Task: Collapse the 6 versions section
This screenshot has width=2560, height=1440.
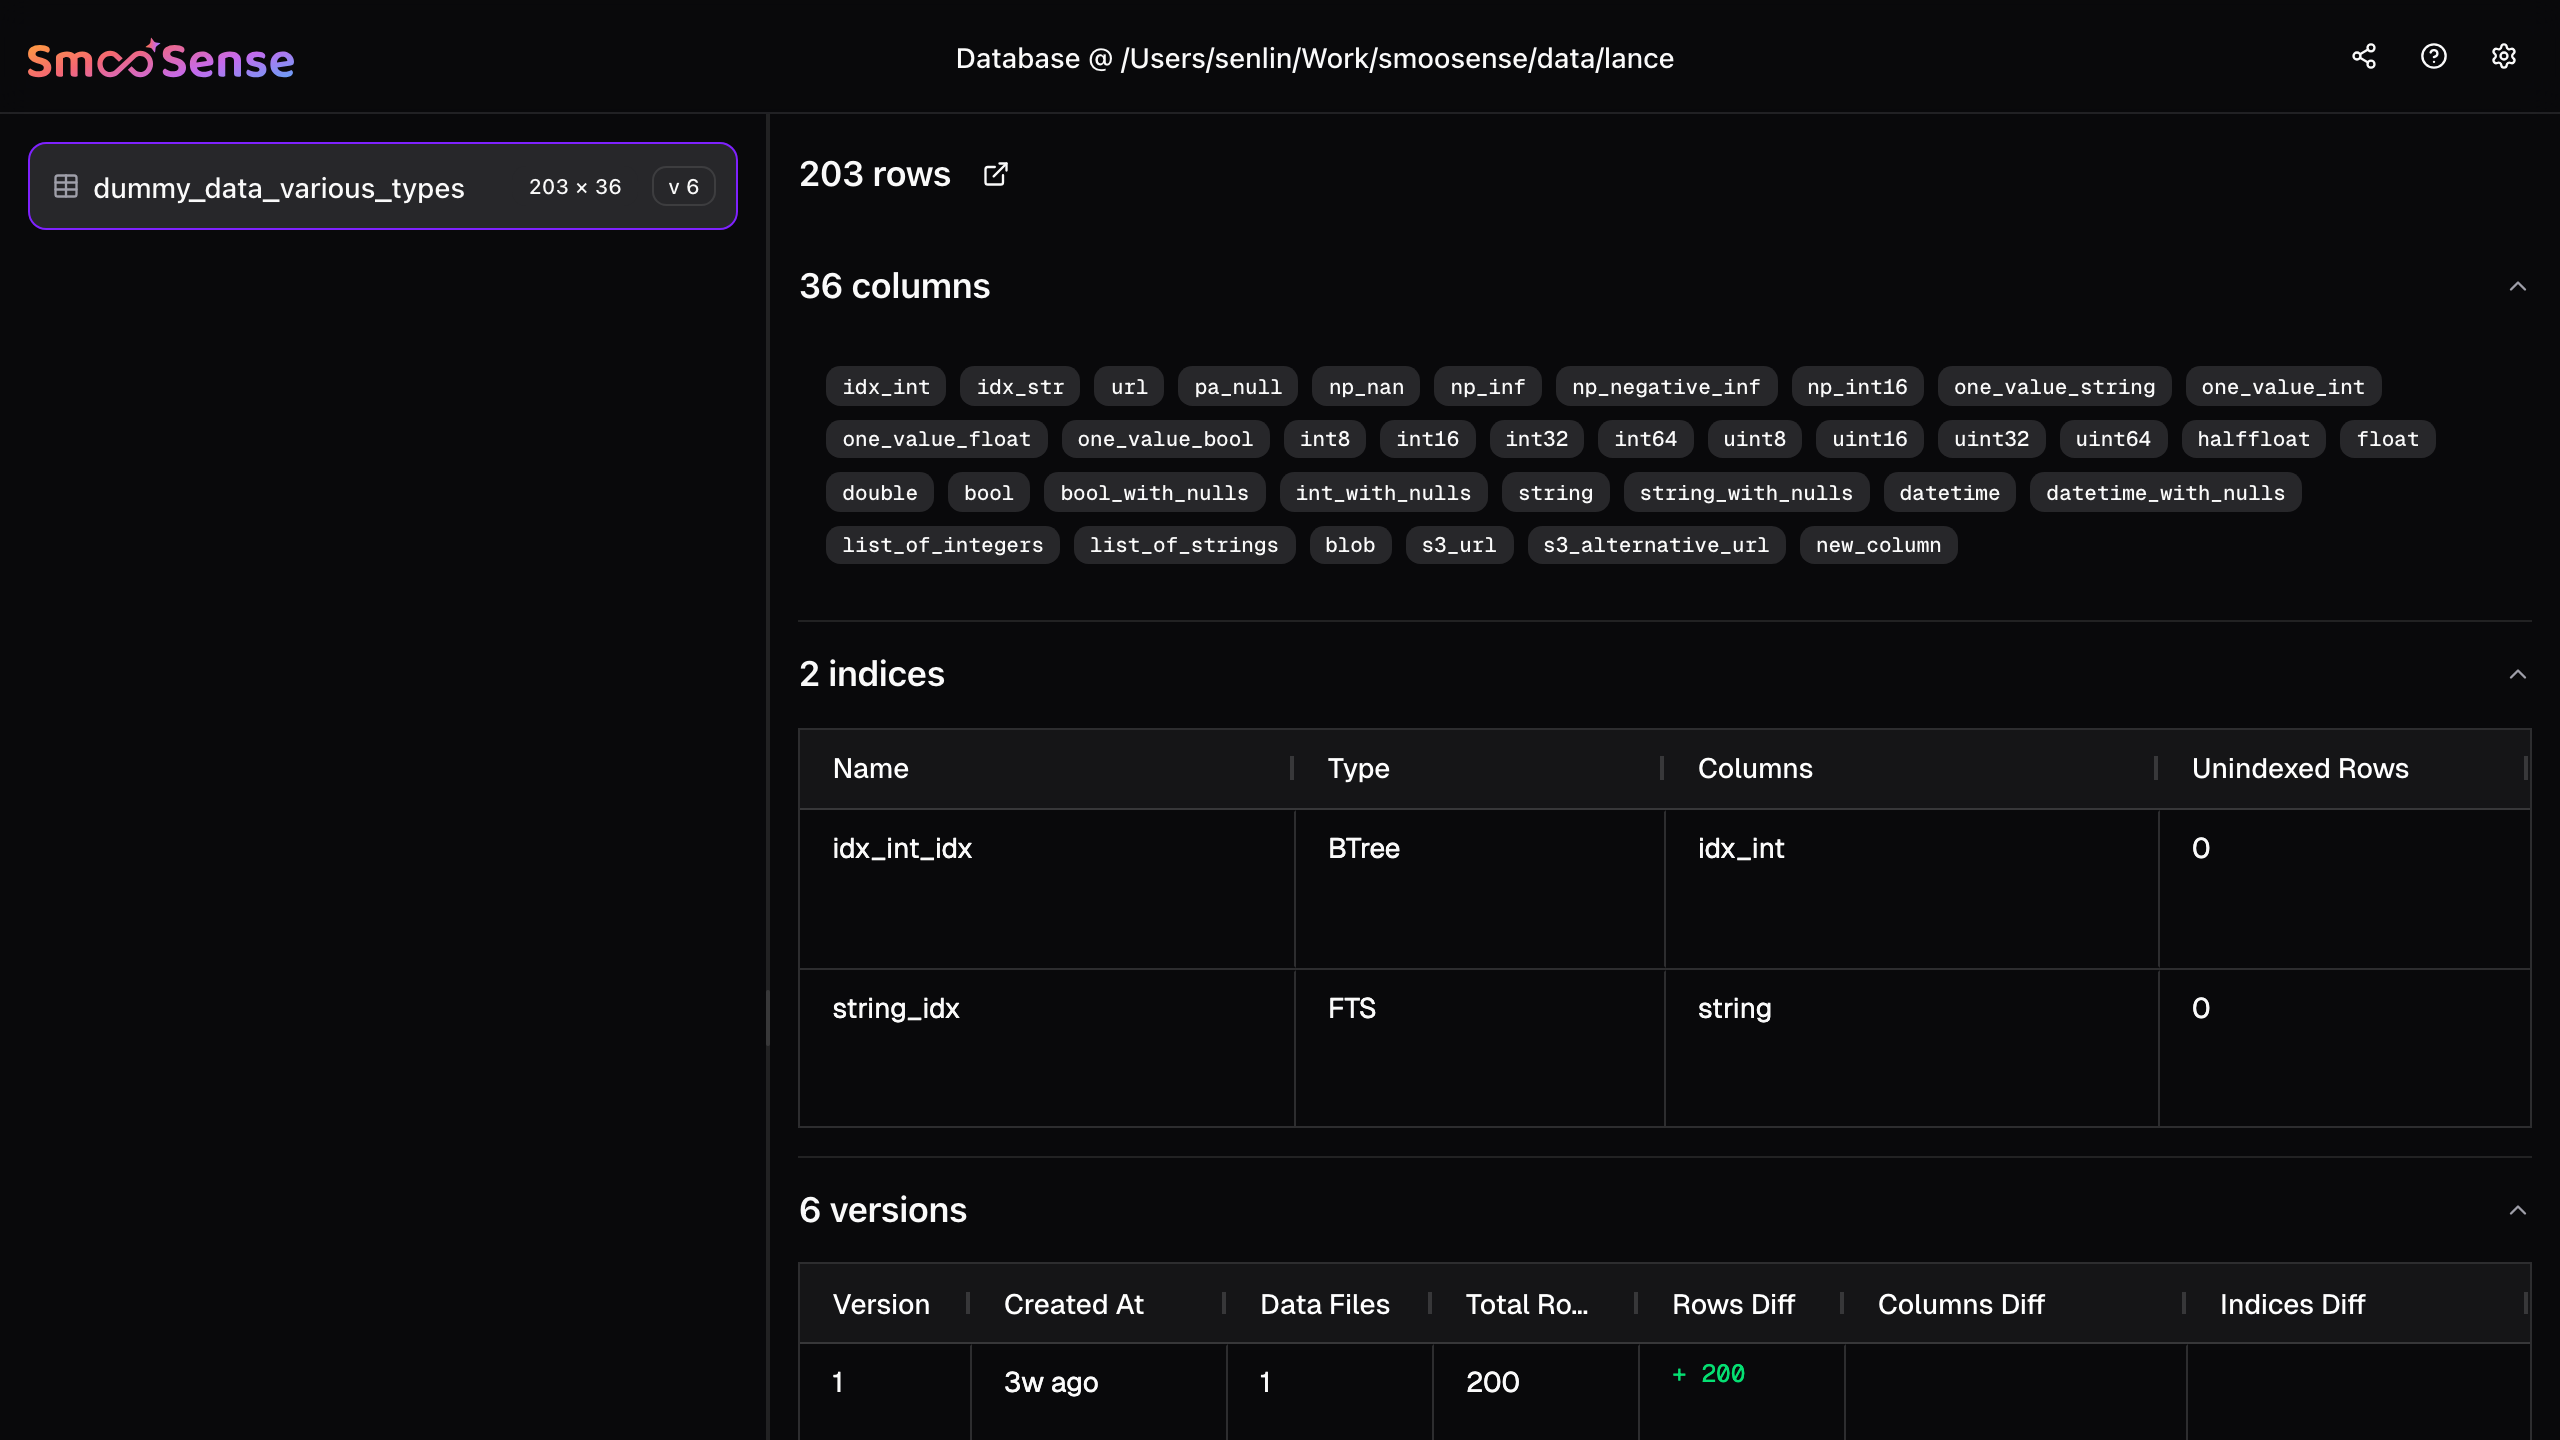Action: [2516, 1209]
